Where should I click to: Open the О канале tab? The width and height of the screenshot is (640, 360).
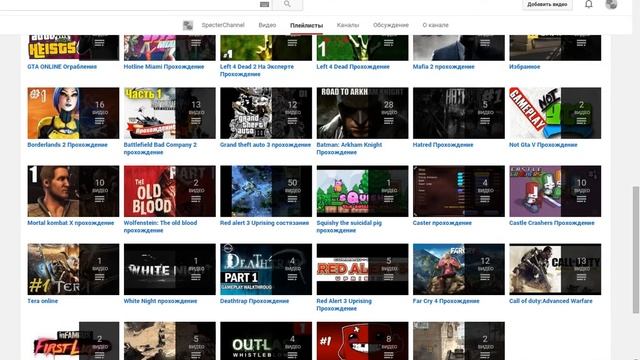point(435,25)
